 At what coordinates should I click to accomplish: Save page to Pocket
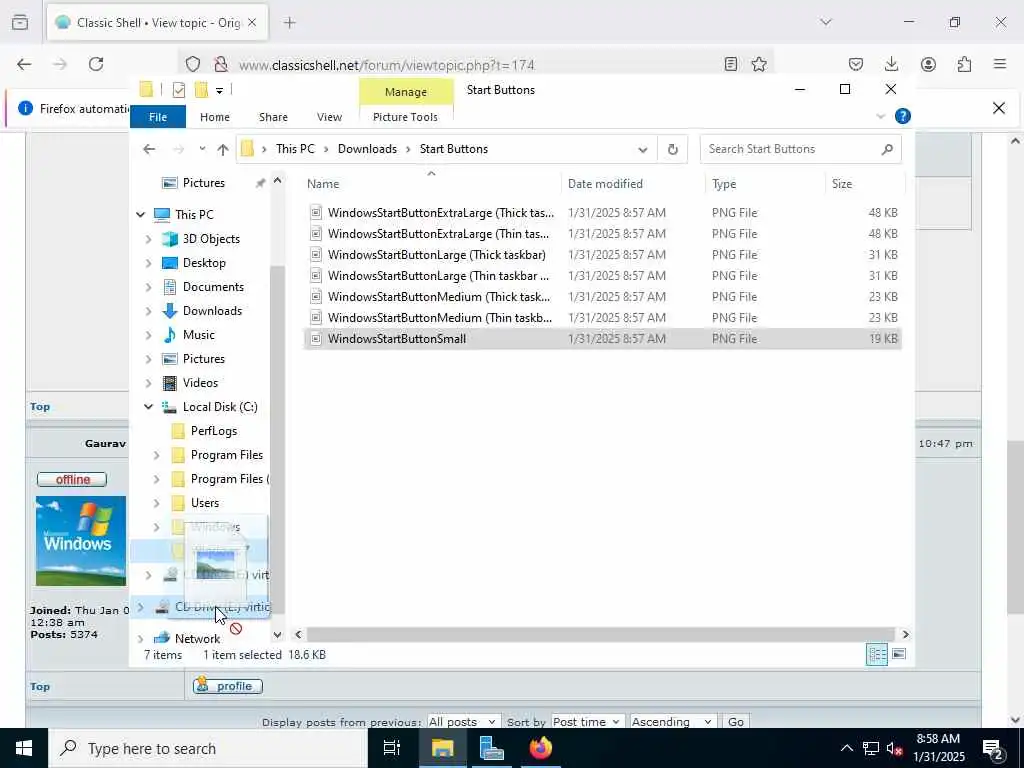click(856, 64)
